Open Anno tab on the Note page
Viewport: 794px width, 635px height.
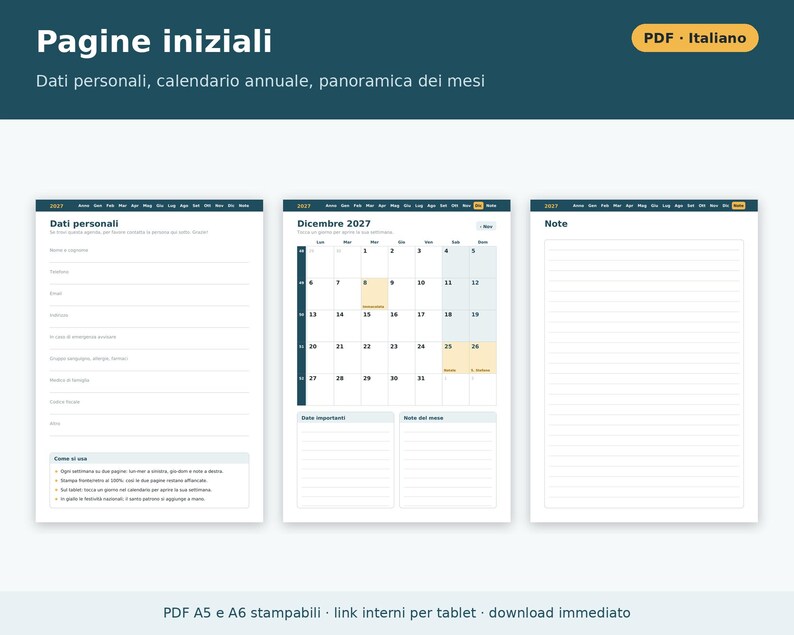pyautogui.click(x=578, y=206)
